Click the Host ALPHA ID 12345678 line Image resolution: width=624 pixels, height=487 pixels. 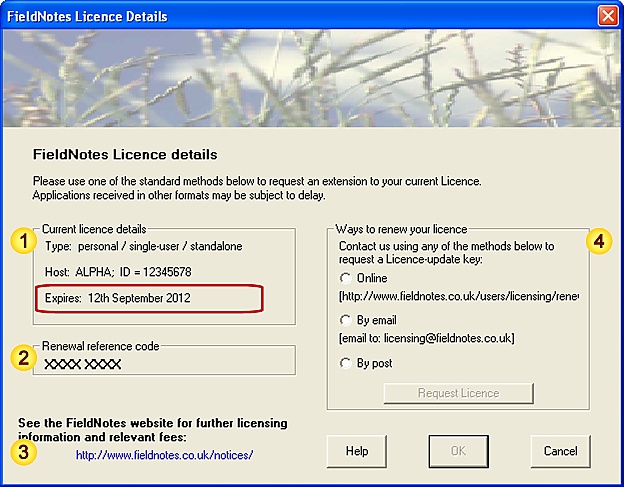118,272
